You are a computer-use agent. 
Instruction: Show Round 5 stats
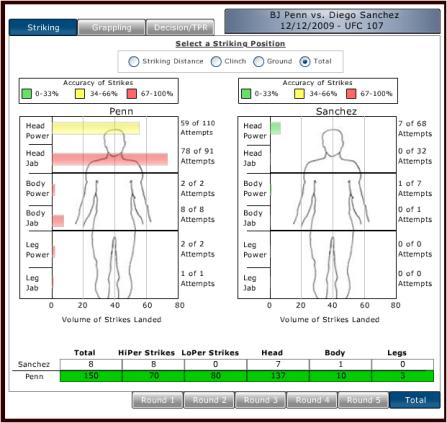[x=363, y=400]
